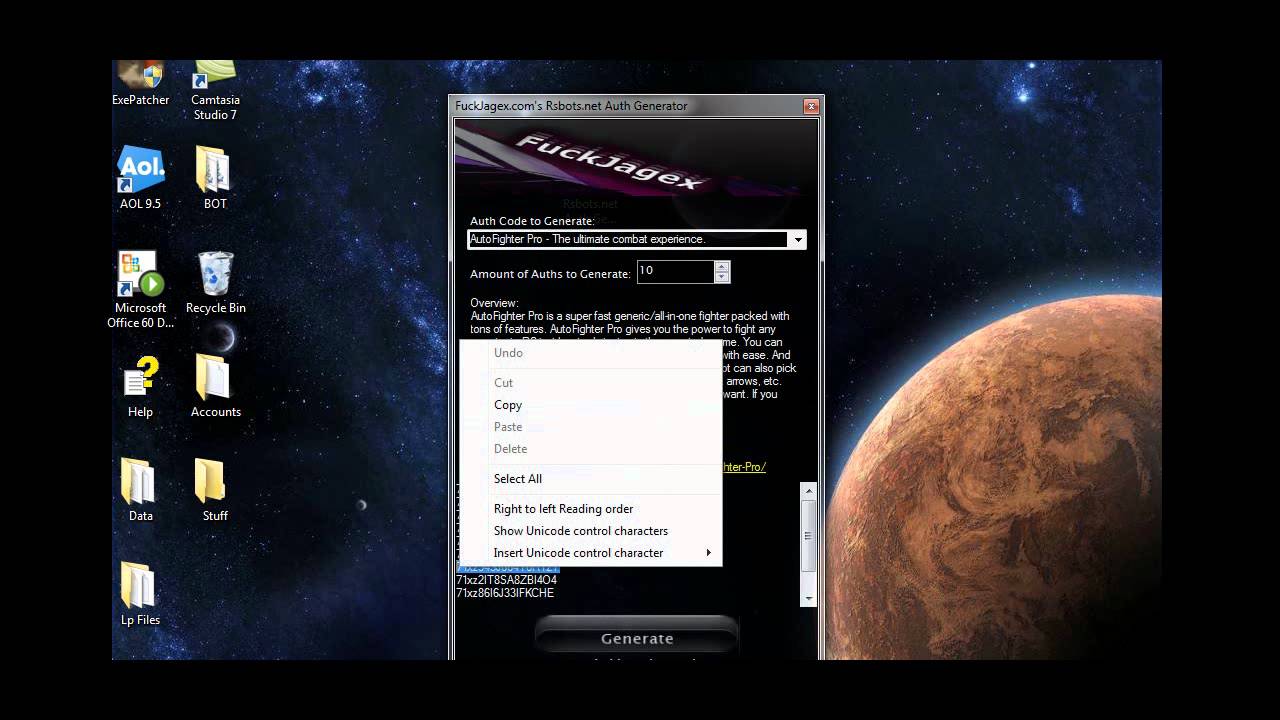Open the Accounts folder
Image resolution: width=1280 pixels, height=720 pixels.
click(x=215, y=387)
